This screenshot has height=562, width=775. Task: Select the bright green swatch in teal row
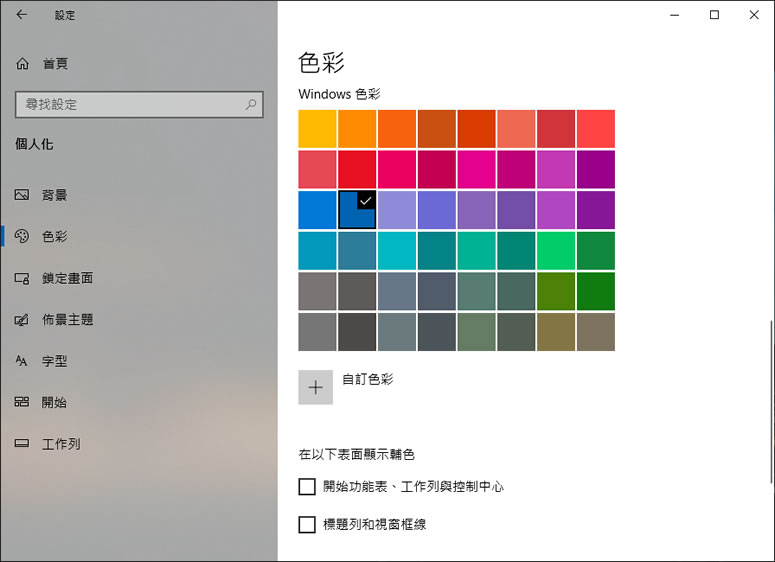point(556,251)
